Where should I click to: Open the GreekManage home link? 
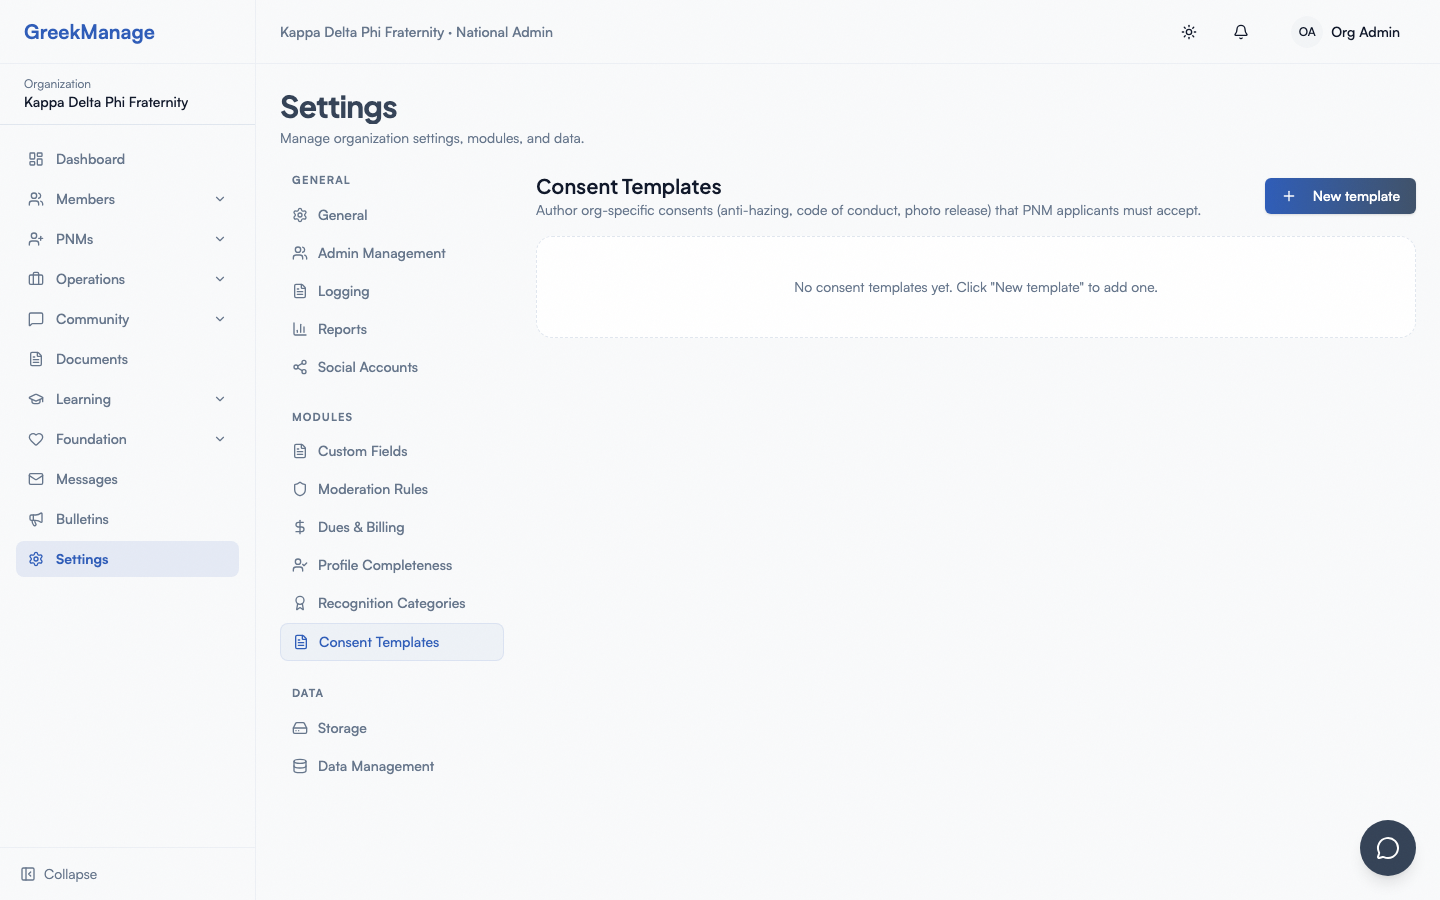89,32
